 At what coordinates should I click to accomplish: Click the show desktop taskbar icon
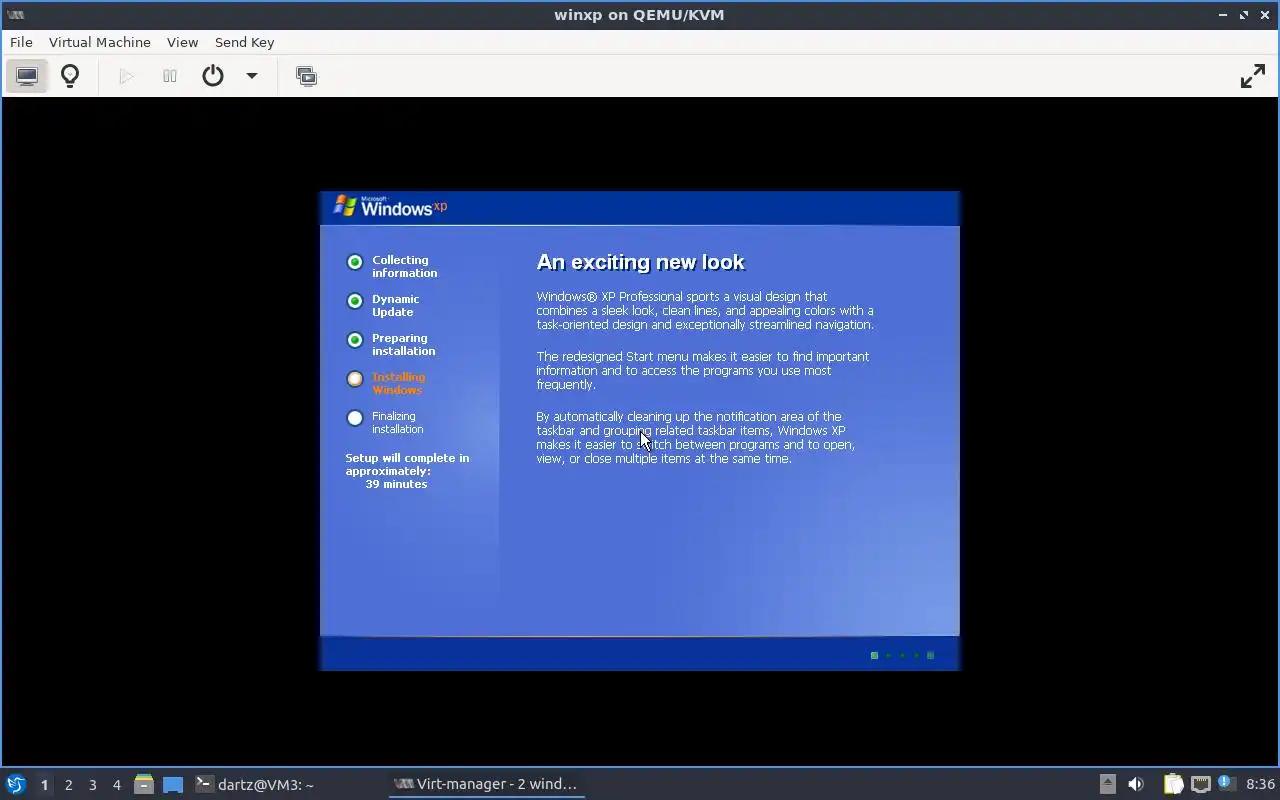pyautogui.click(x=173, y=784)
